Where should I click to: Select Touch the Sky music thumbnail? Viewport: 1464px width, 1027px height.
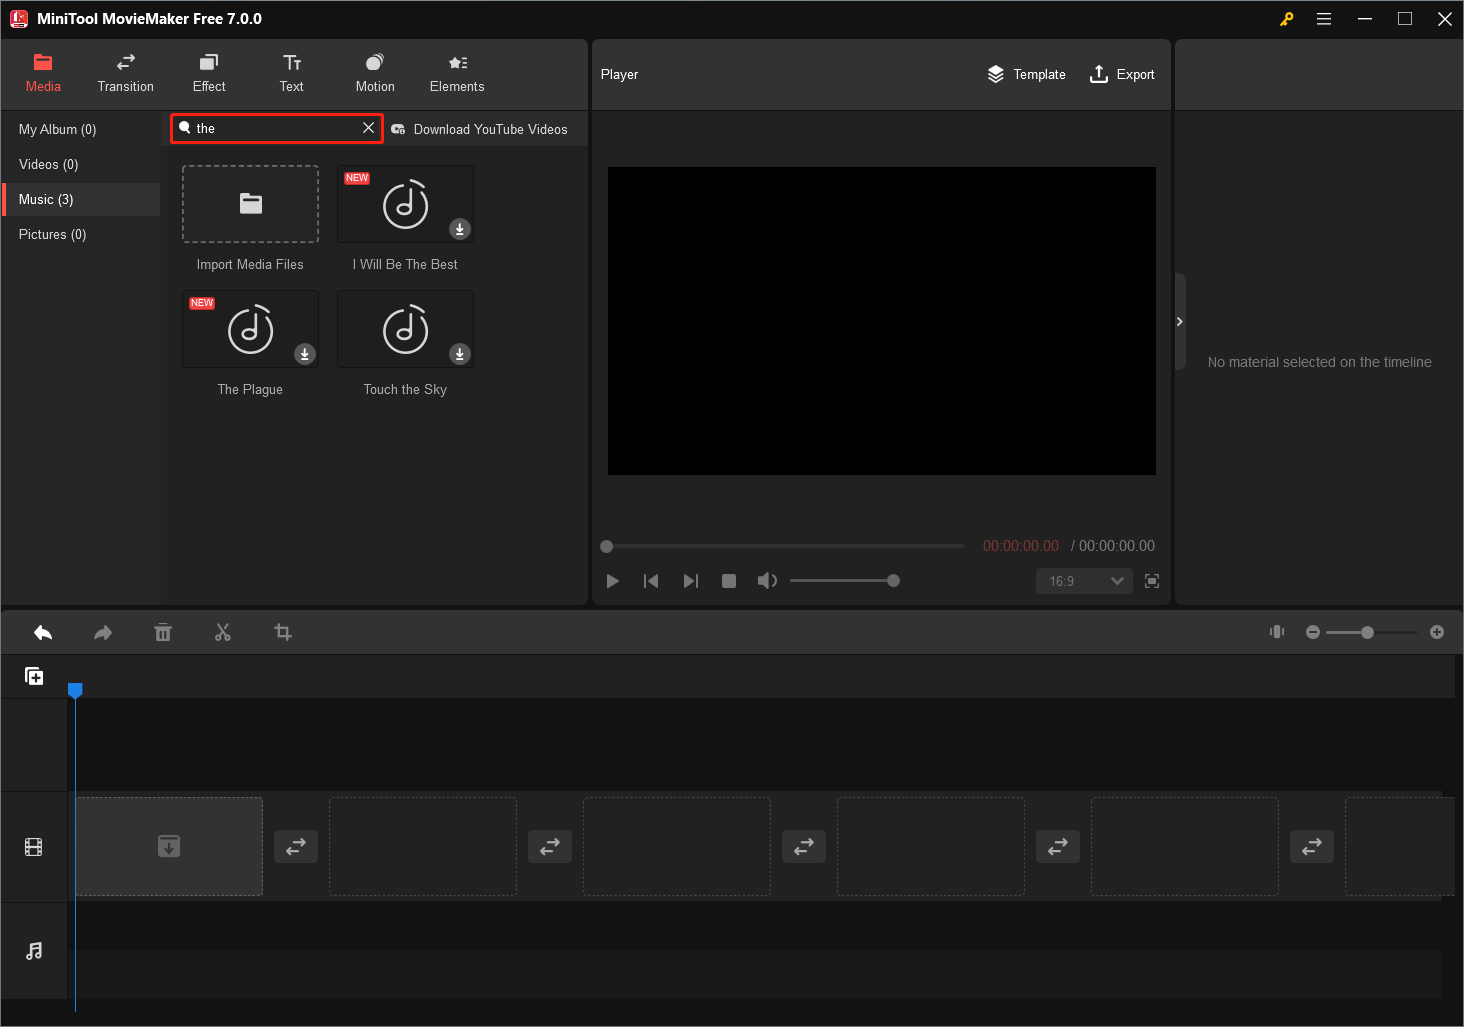(405, 329)
